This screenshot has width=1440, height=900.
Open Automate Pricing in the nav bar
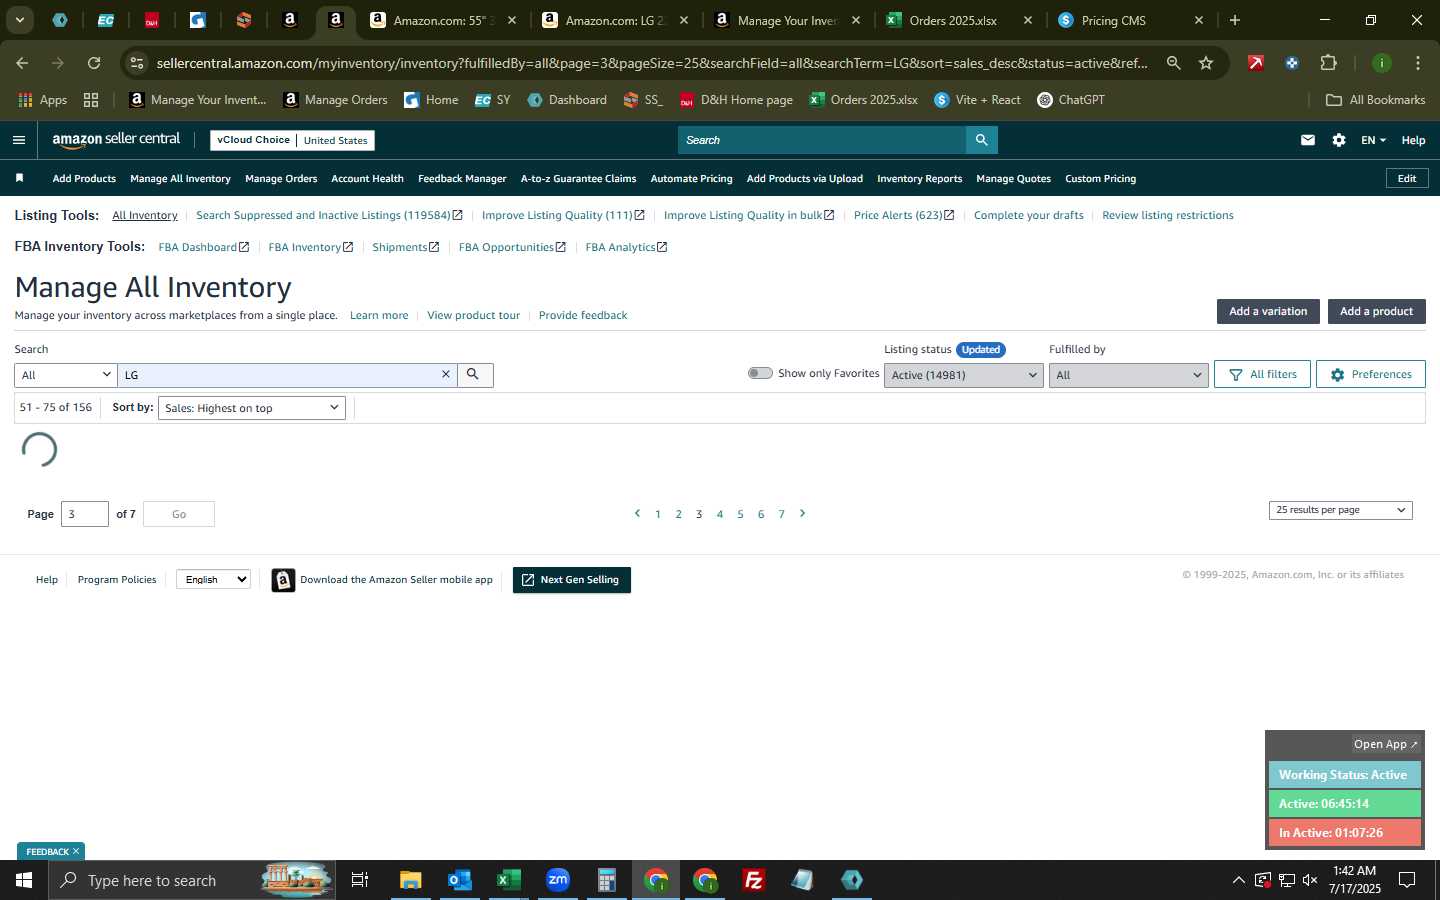pos(691,178)
